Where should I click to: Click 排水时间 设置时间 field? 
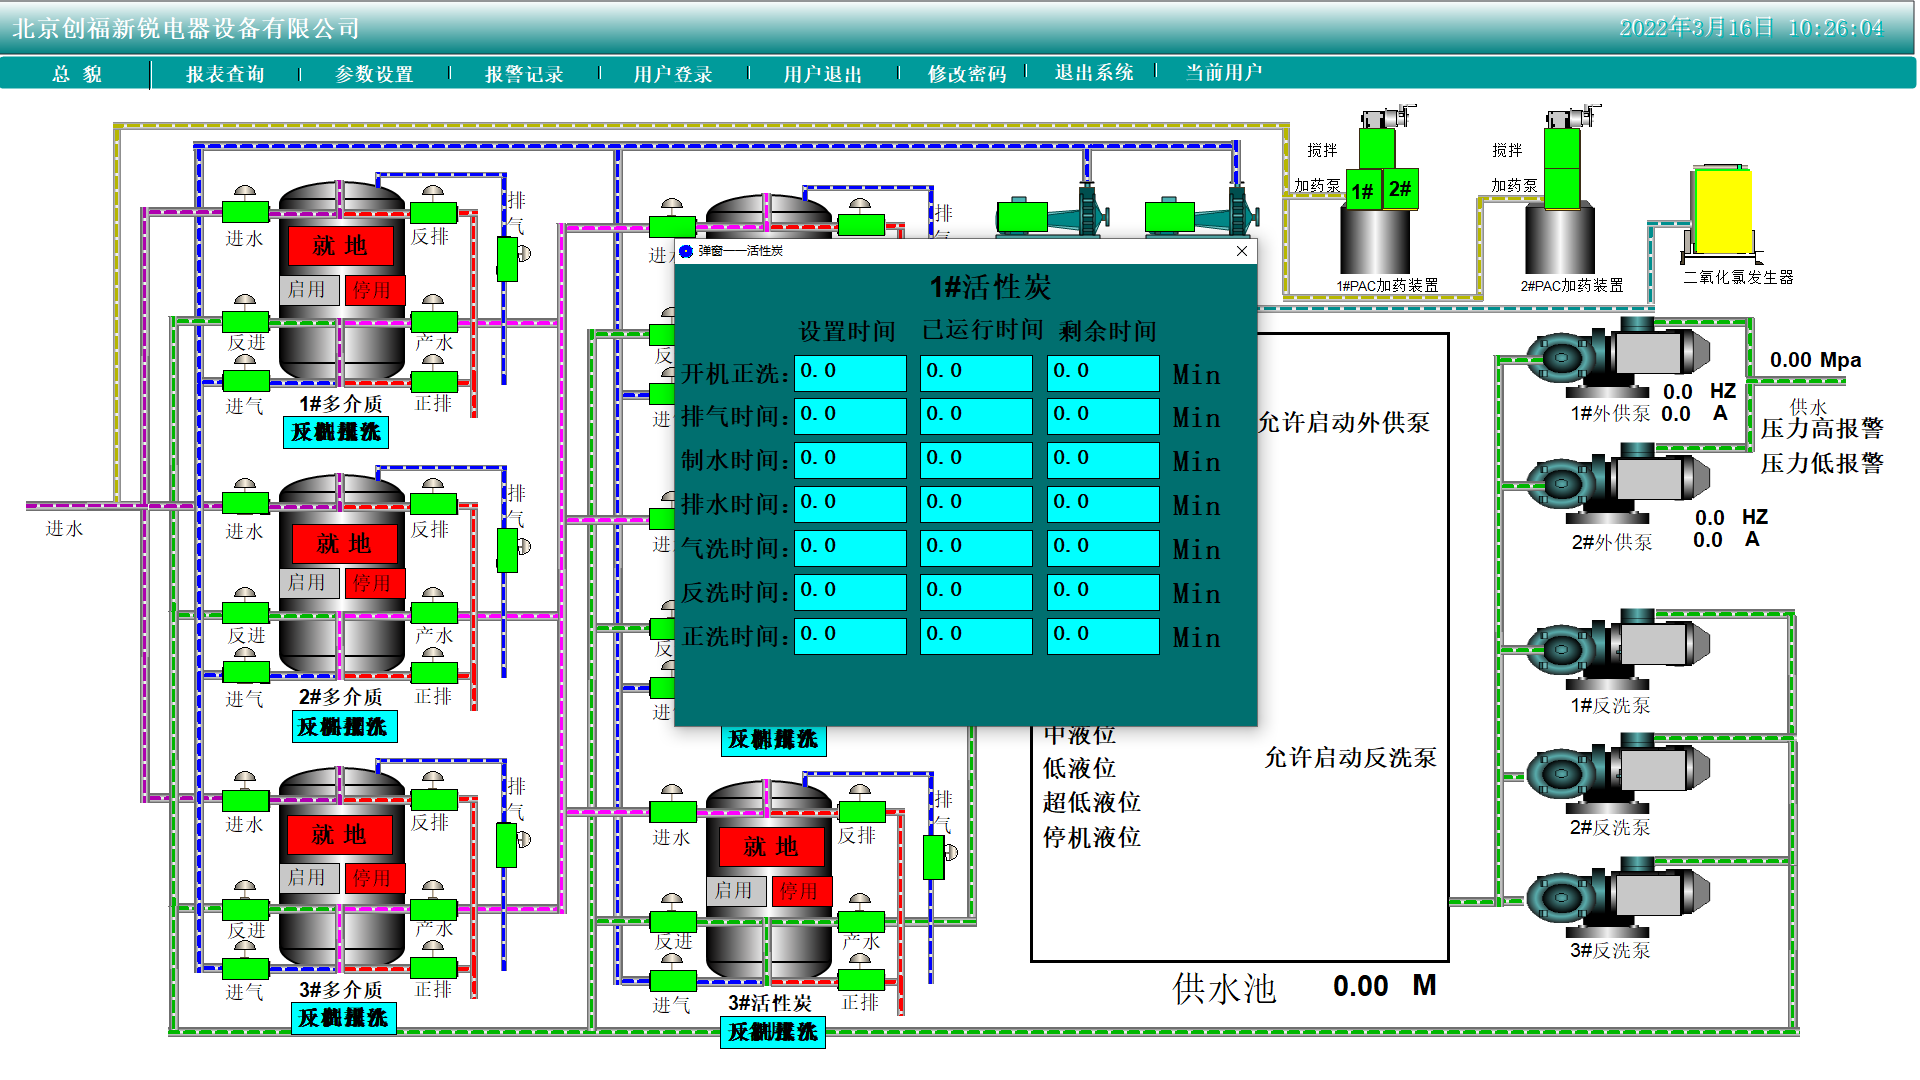pyautogui.click(x=850, y=504)
